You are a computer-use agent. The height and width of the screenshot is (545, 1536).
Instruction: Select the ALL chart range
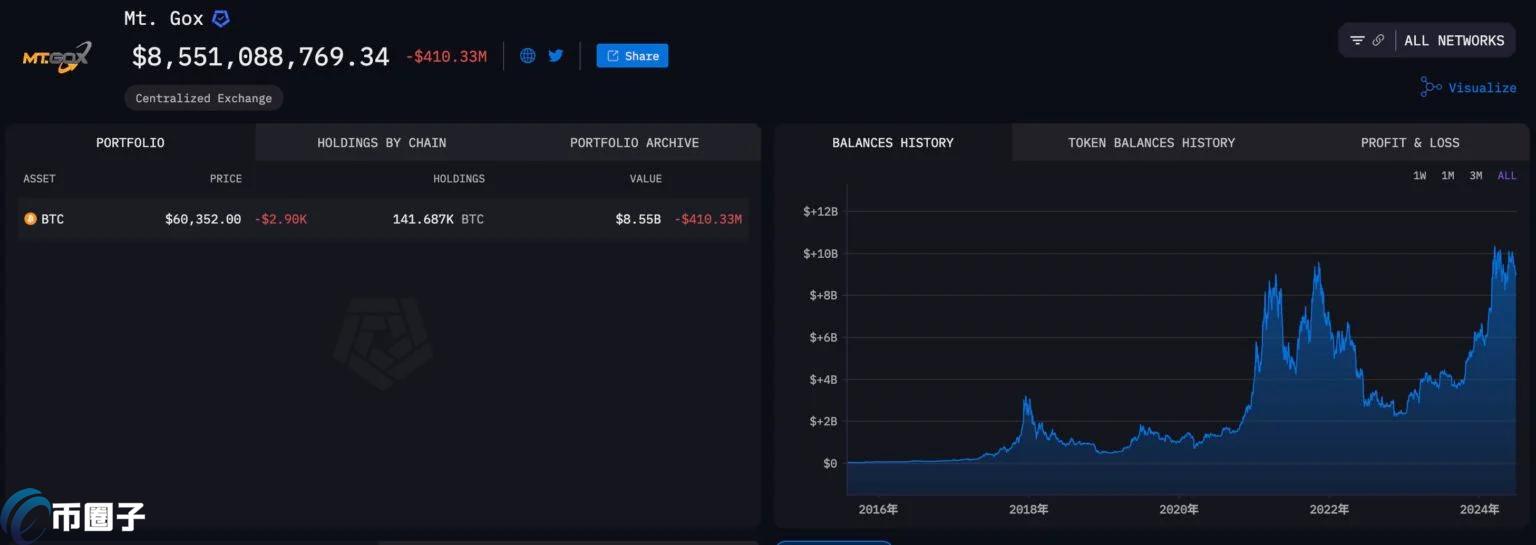tap(1506, 175)
